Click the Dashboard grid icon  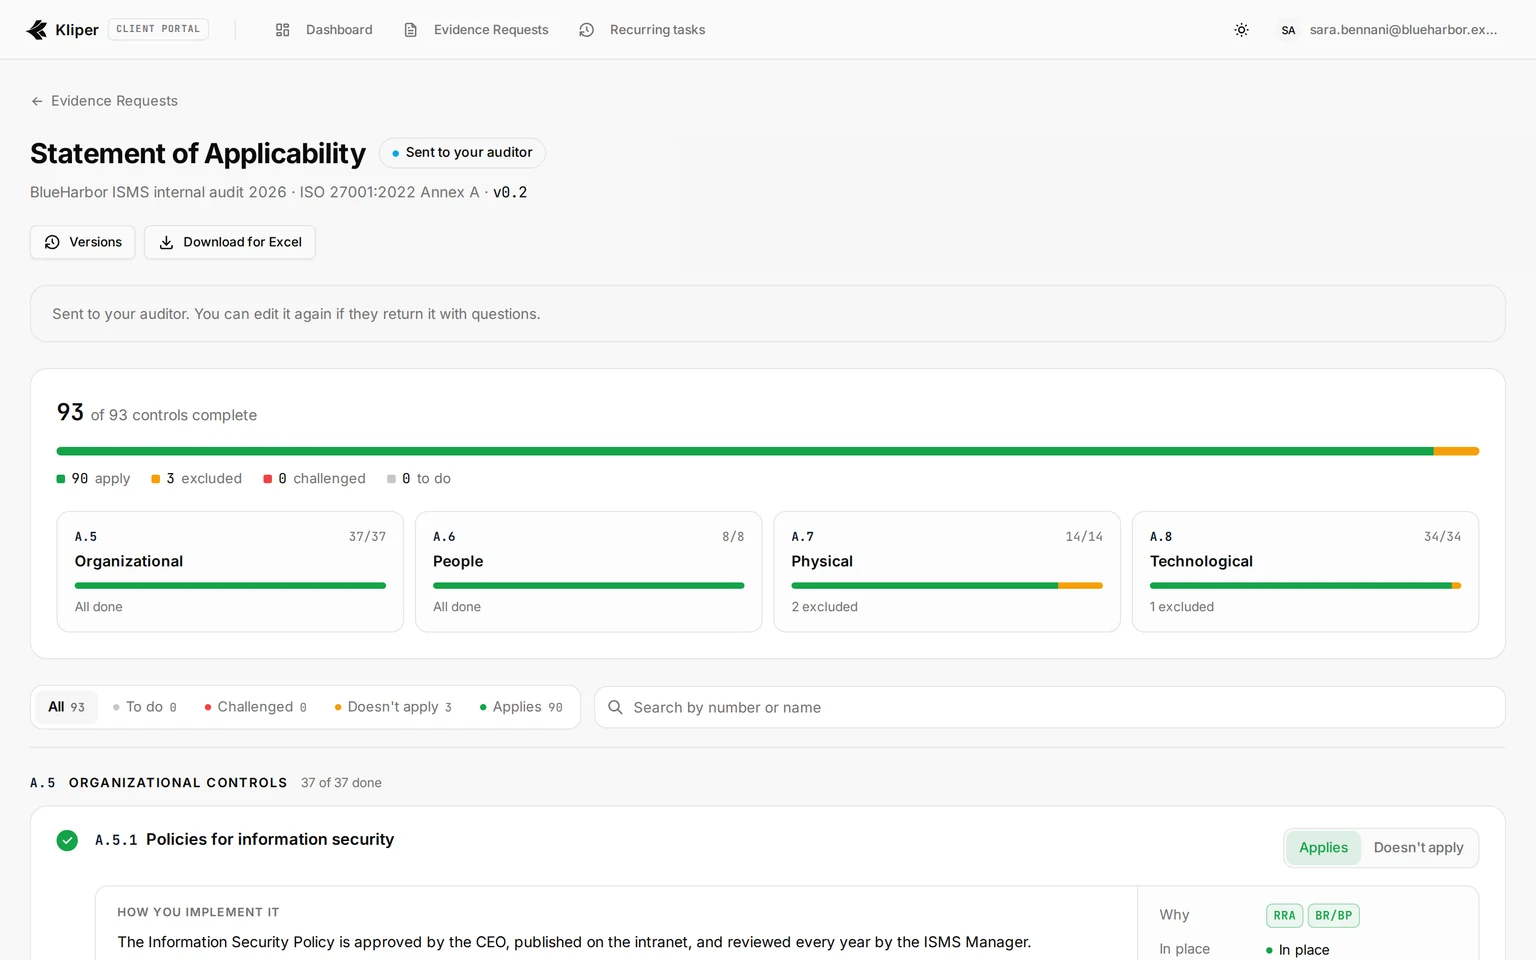pyautogui.click(x=283, y=30)
